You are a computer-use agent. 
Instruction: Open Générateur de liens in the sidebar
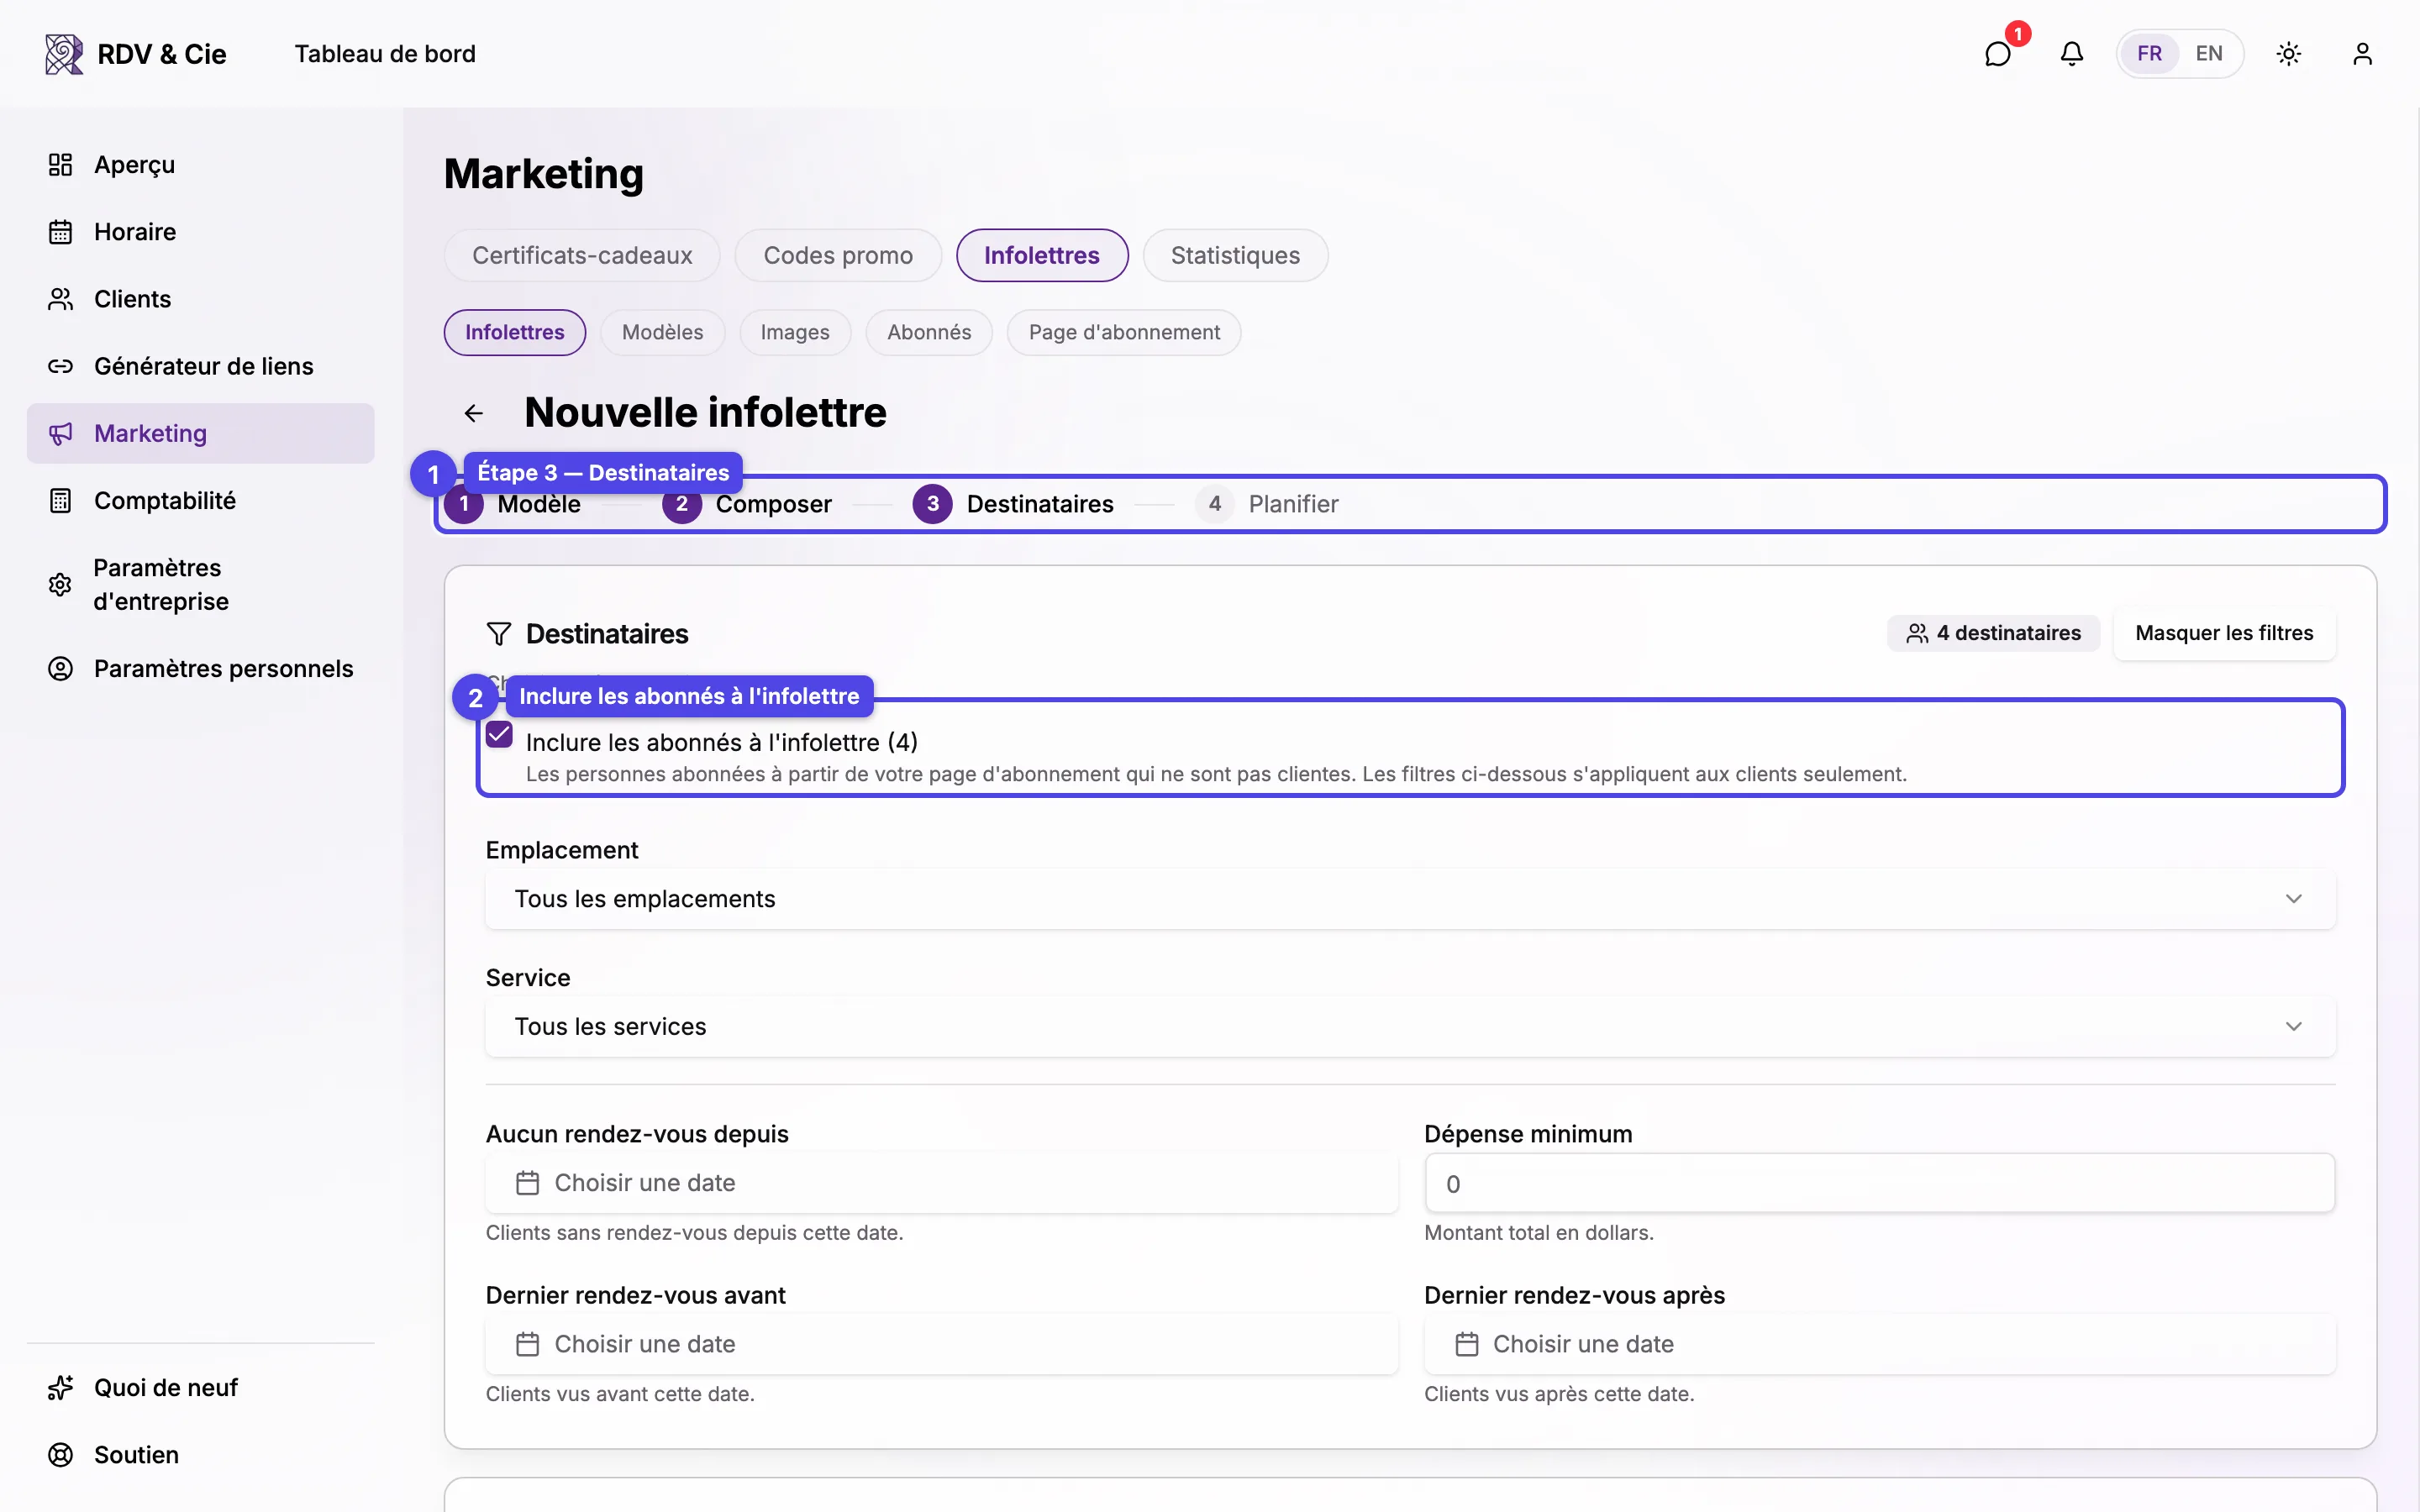(200, 366)
